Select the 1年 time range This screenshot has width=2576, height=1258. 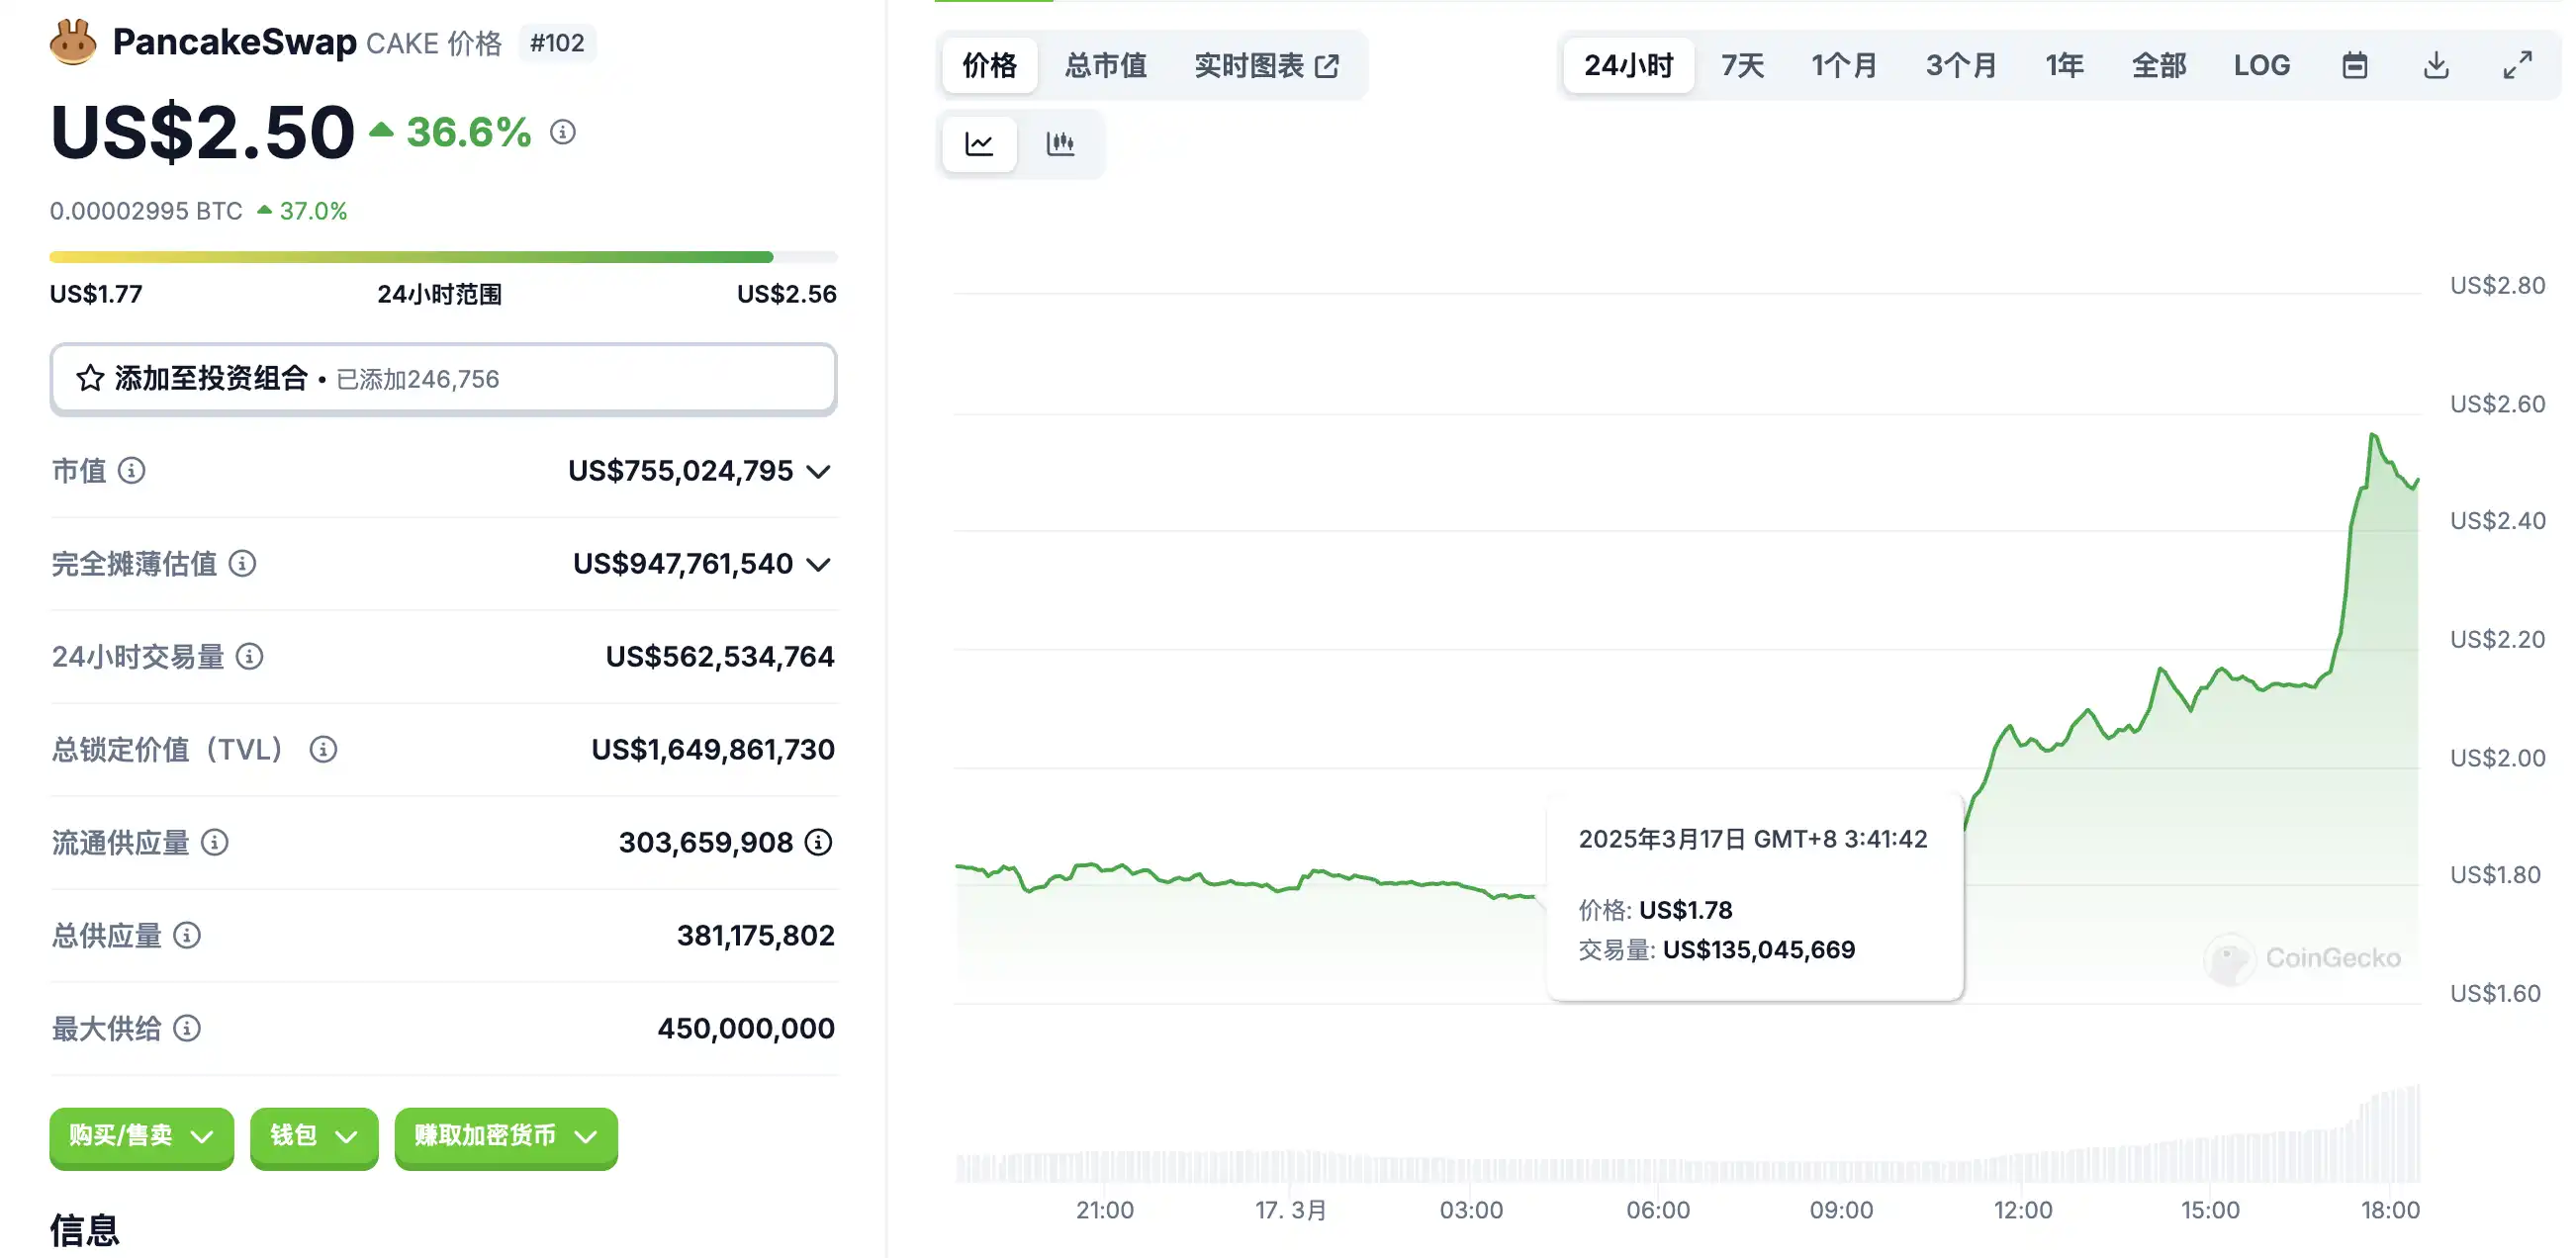click(x=2063, y=65)
